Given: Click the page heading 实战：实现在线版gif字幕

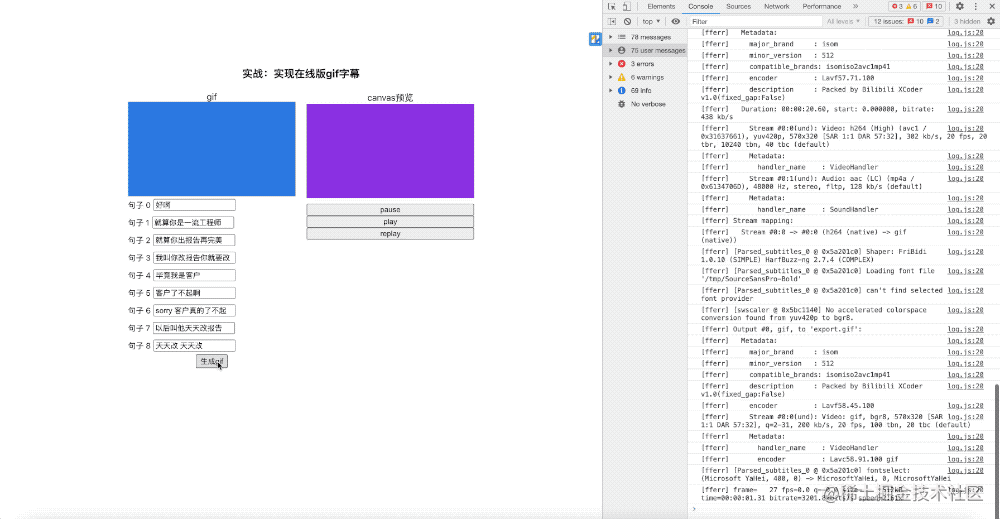Looking at the screenshot, I should 301,73.
